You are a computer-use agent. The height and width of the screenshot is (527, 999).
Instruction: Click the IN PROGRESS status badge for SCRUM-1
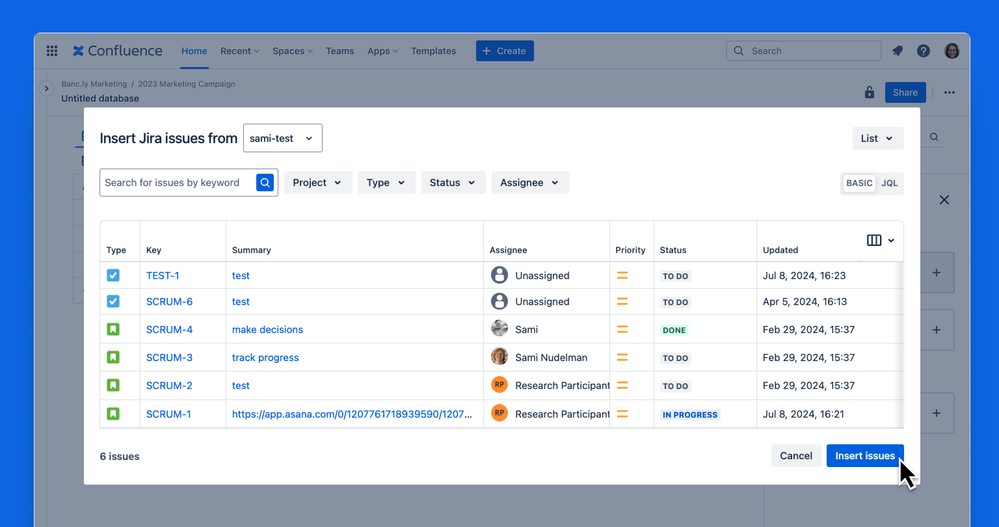[690, 414]
